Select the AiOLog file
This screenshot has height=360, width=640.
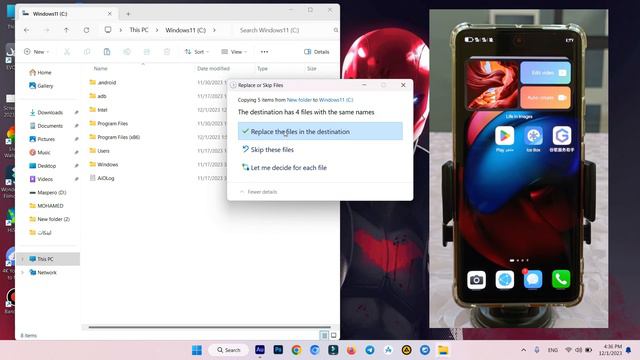tap(102, 178)
